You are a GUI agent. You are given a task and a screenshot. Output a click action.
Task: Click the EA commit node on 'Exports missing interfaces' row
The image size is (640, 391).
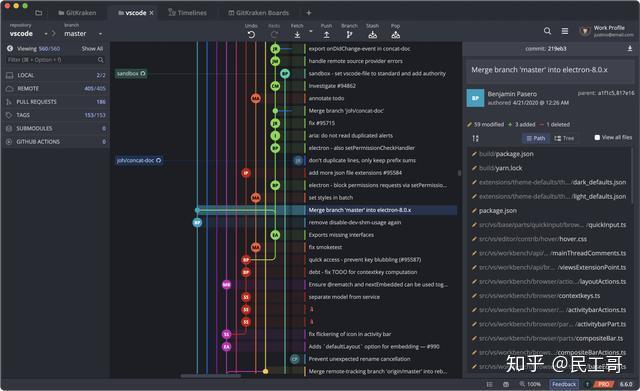point(276,235)
